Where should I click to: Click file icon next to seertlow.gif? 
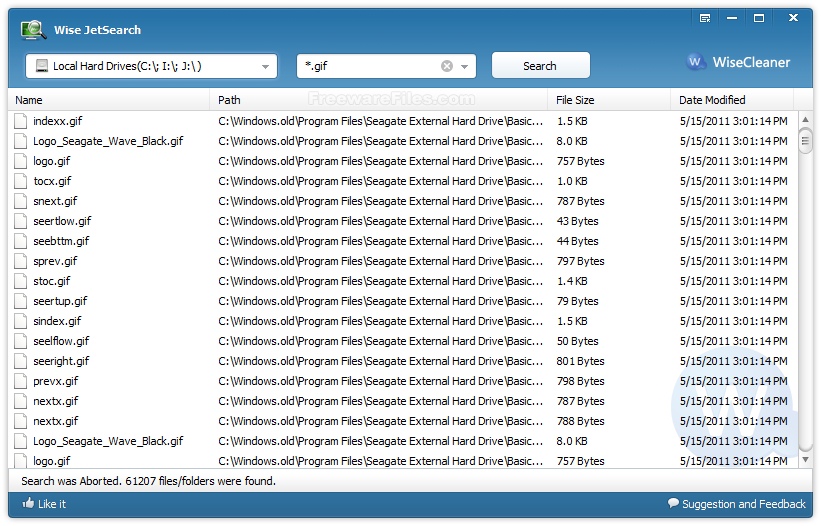tap(20, 221)
